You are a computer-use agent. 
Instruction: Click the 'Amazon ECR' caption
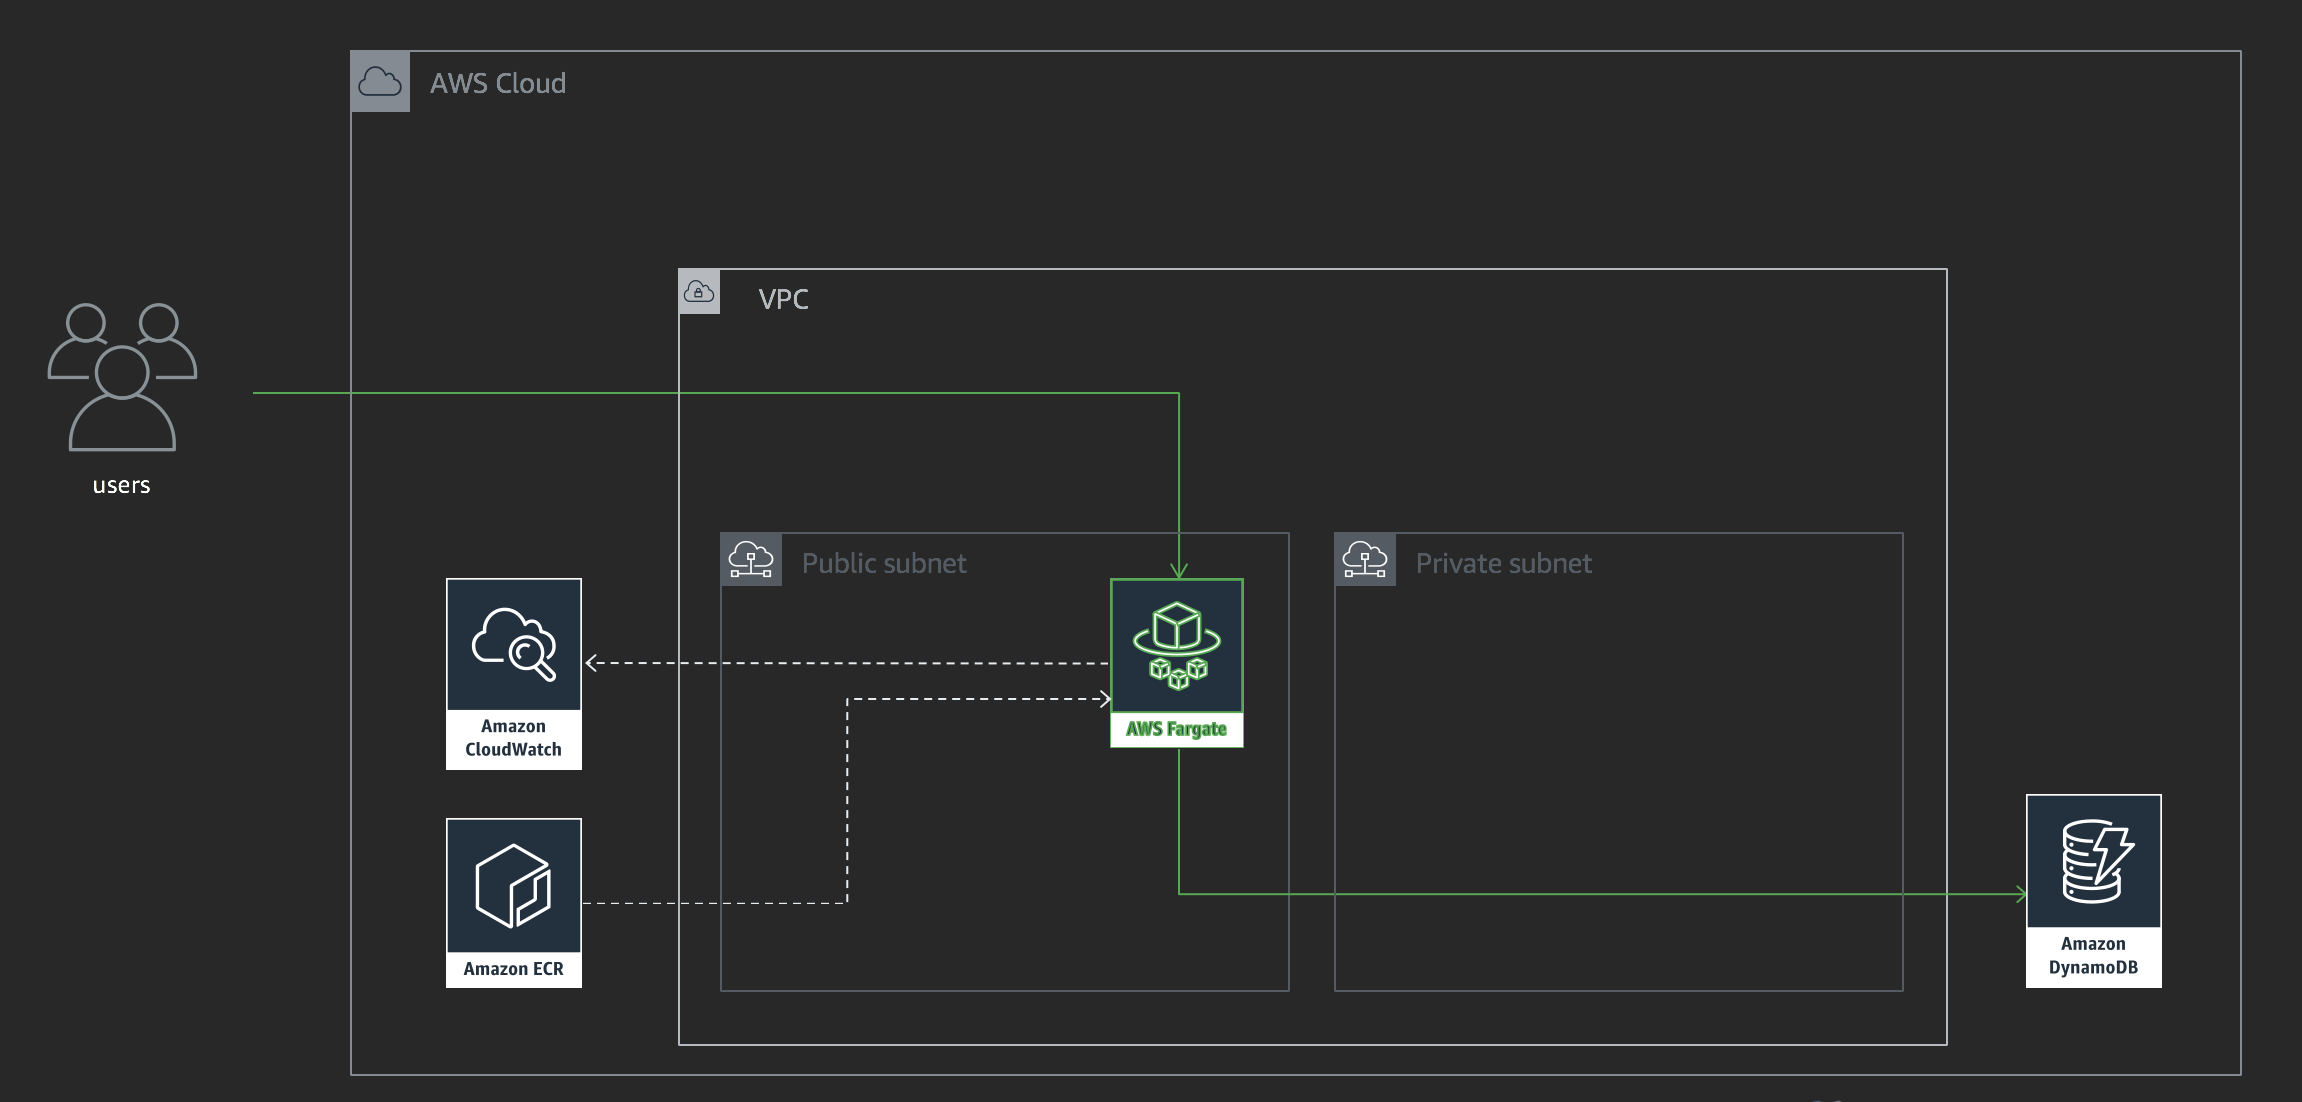click(x=514, y=969)
